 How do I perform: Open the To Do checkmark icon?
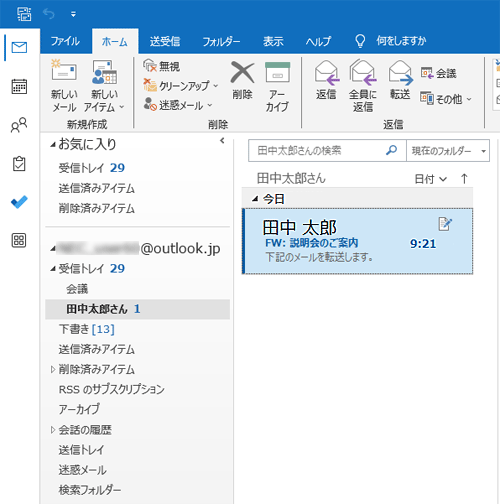tap(19, 202)
